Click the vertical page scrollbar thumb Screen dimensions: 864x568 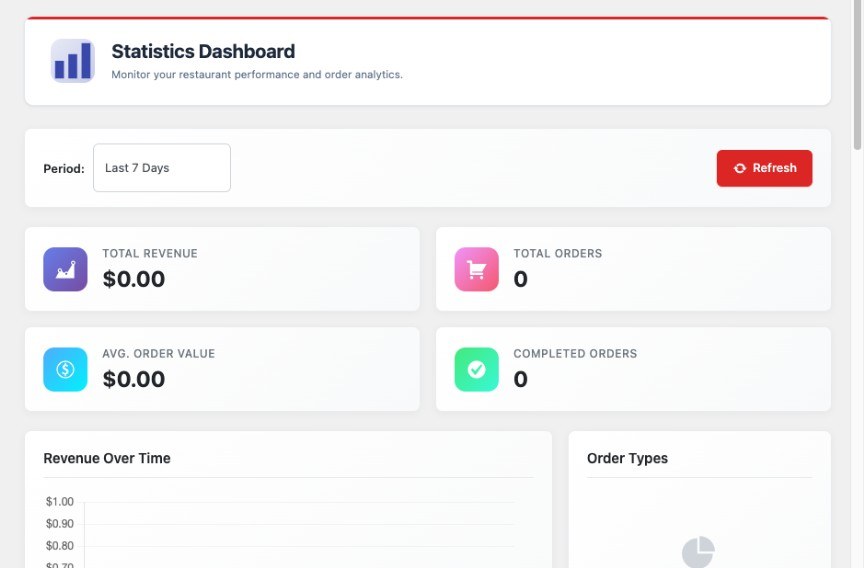click(x=857, y=74)
